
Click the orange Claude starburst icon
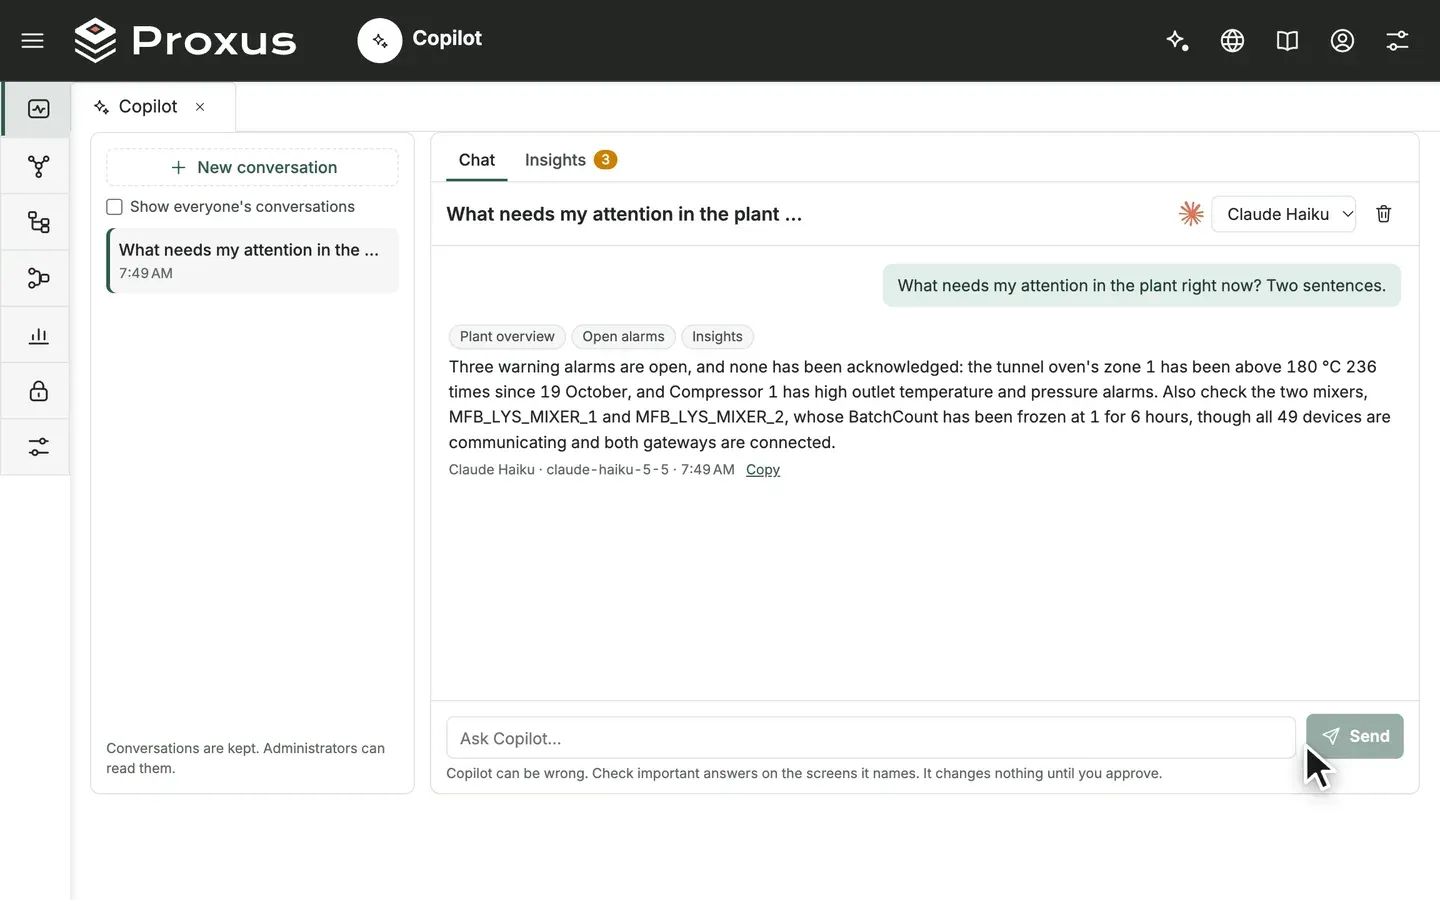(1190, 214)
